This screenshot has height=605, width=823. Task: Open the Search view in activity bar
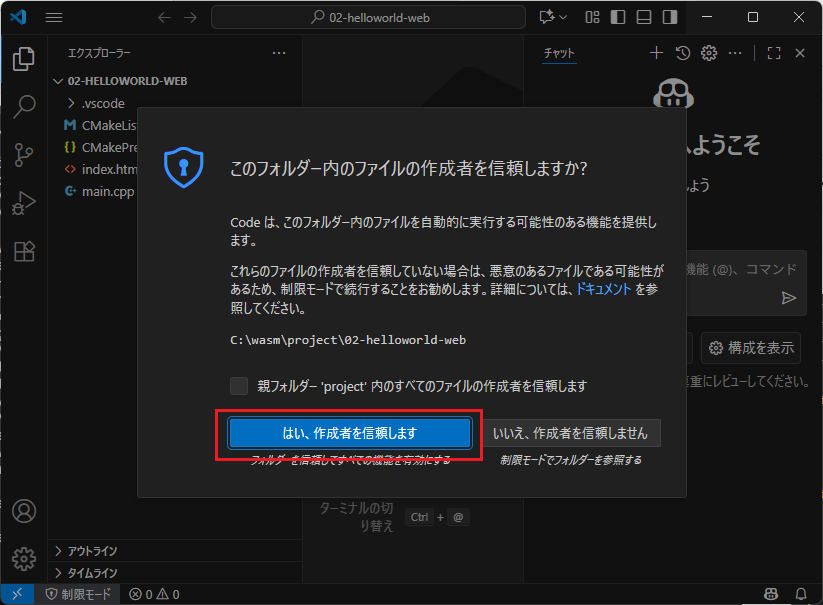coord(24,107)
